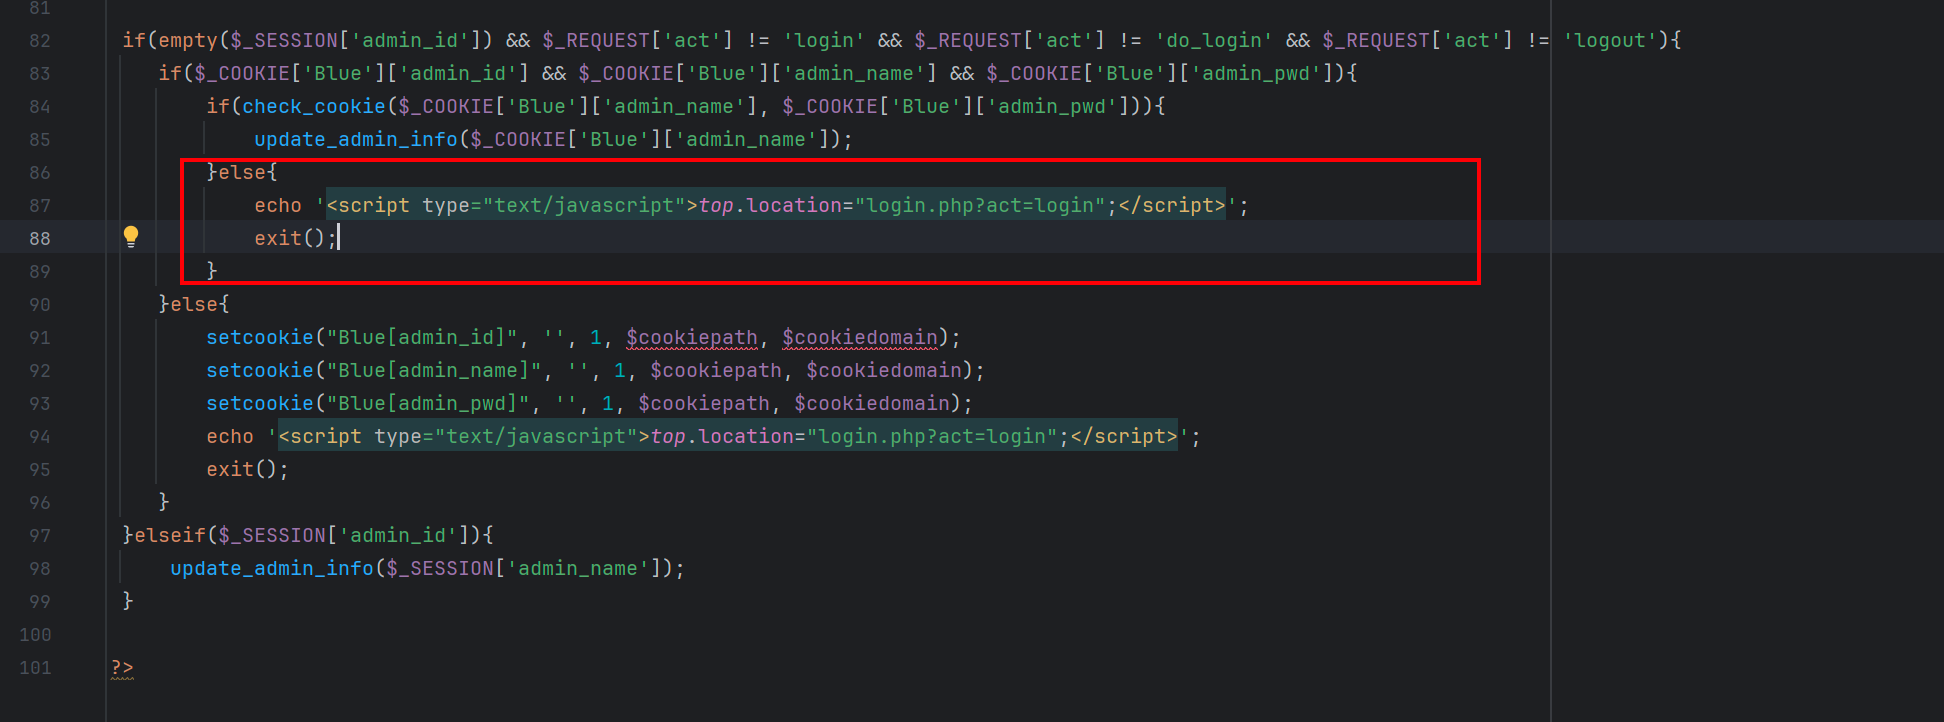Click line number 101 in the gutter
The width and height of the screenshot is (1944, 722).
coord(35,668)
